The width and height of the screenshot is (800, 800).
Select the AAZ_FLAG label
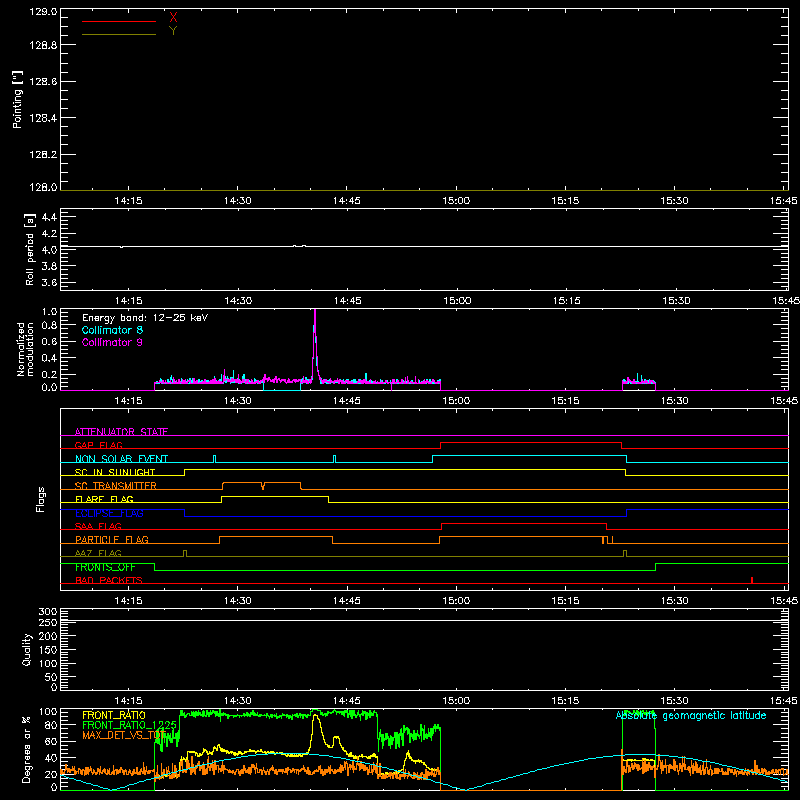point(98,553)
